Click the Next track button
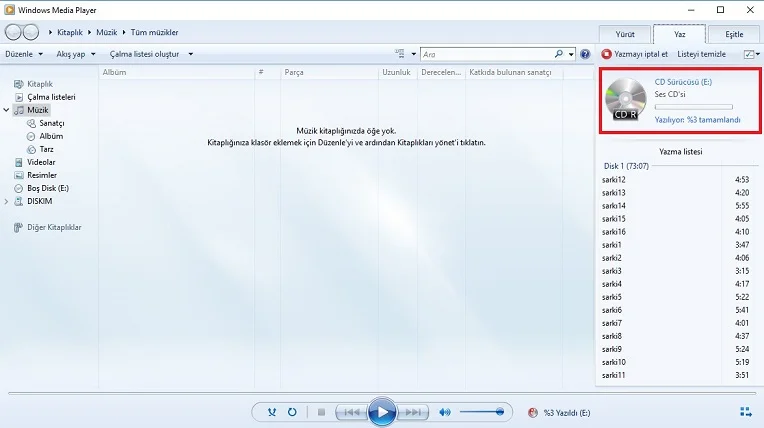764x428 pixels. tap(413, 412)
